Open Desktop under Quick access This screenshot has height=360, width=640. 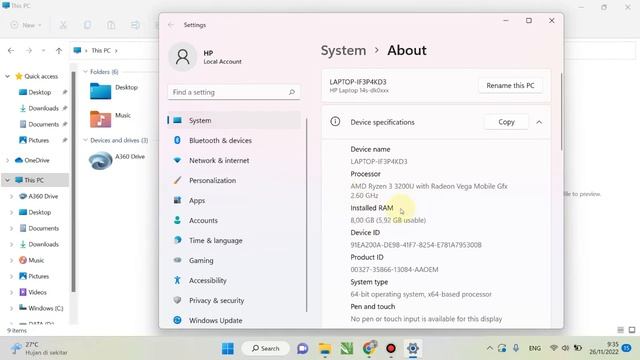click(39, 92)
